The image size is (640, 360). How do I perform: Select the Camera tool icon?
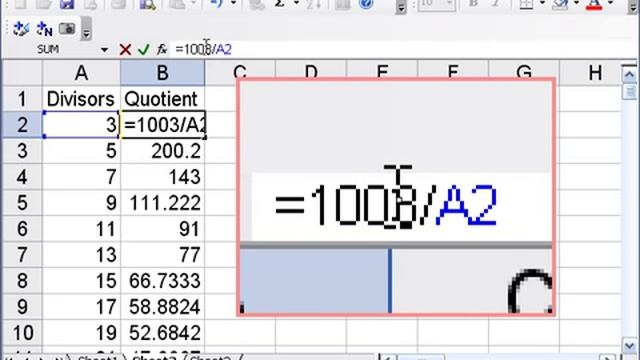tap(67, 29)
